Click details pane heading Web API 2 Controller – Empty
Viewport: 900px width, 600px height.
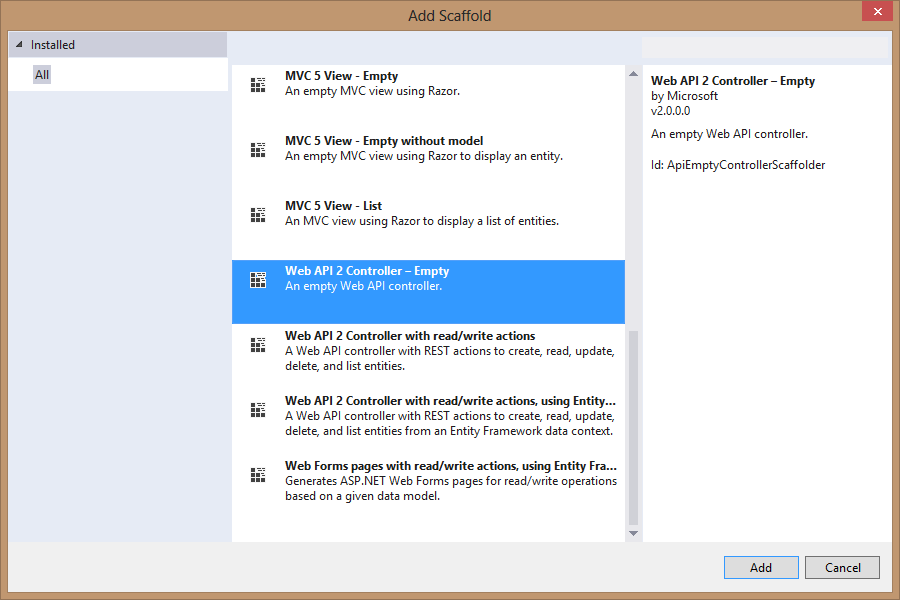click(x=732, y=80)
